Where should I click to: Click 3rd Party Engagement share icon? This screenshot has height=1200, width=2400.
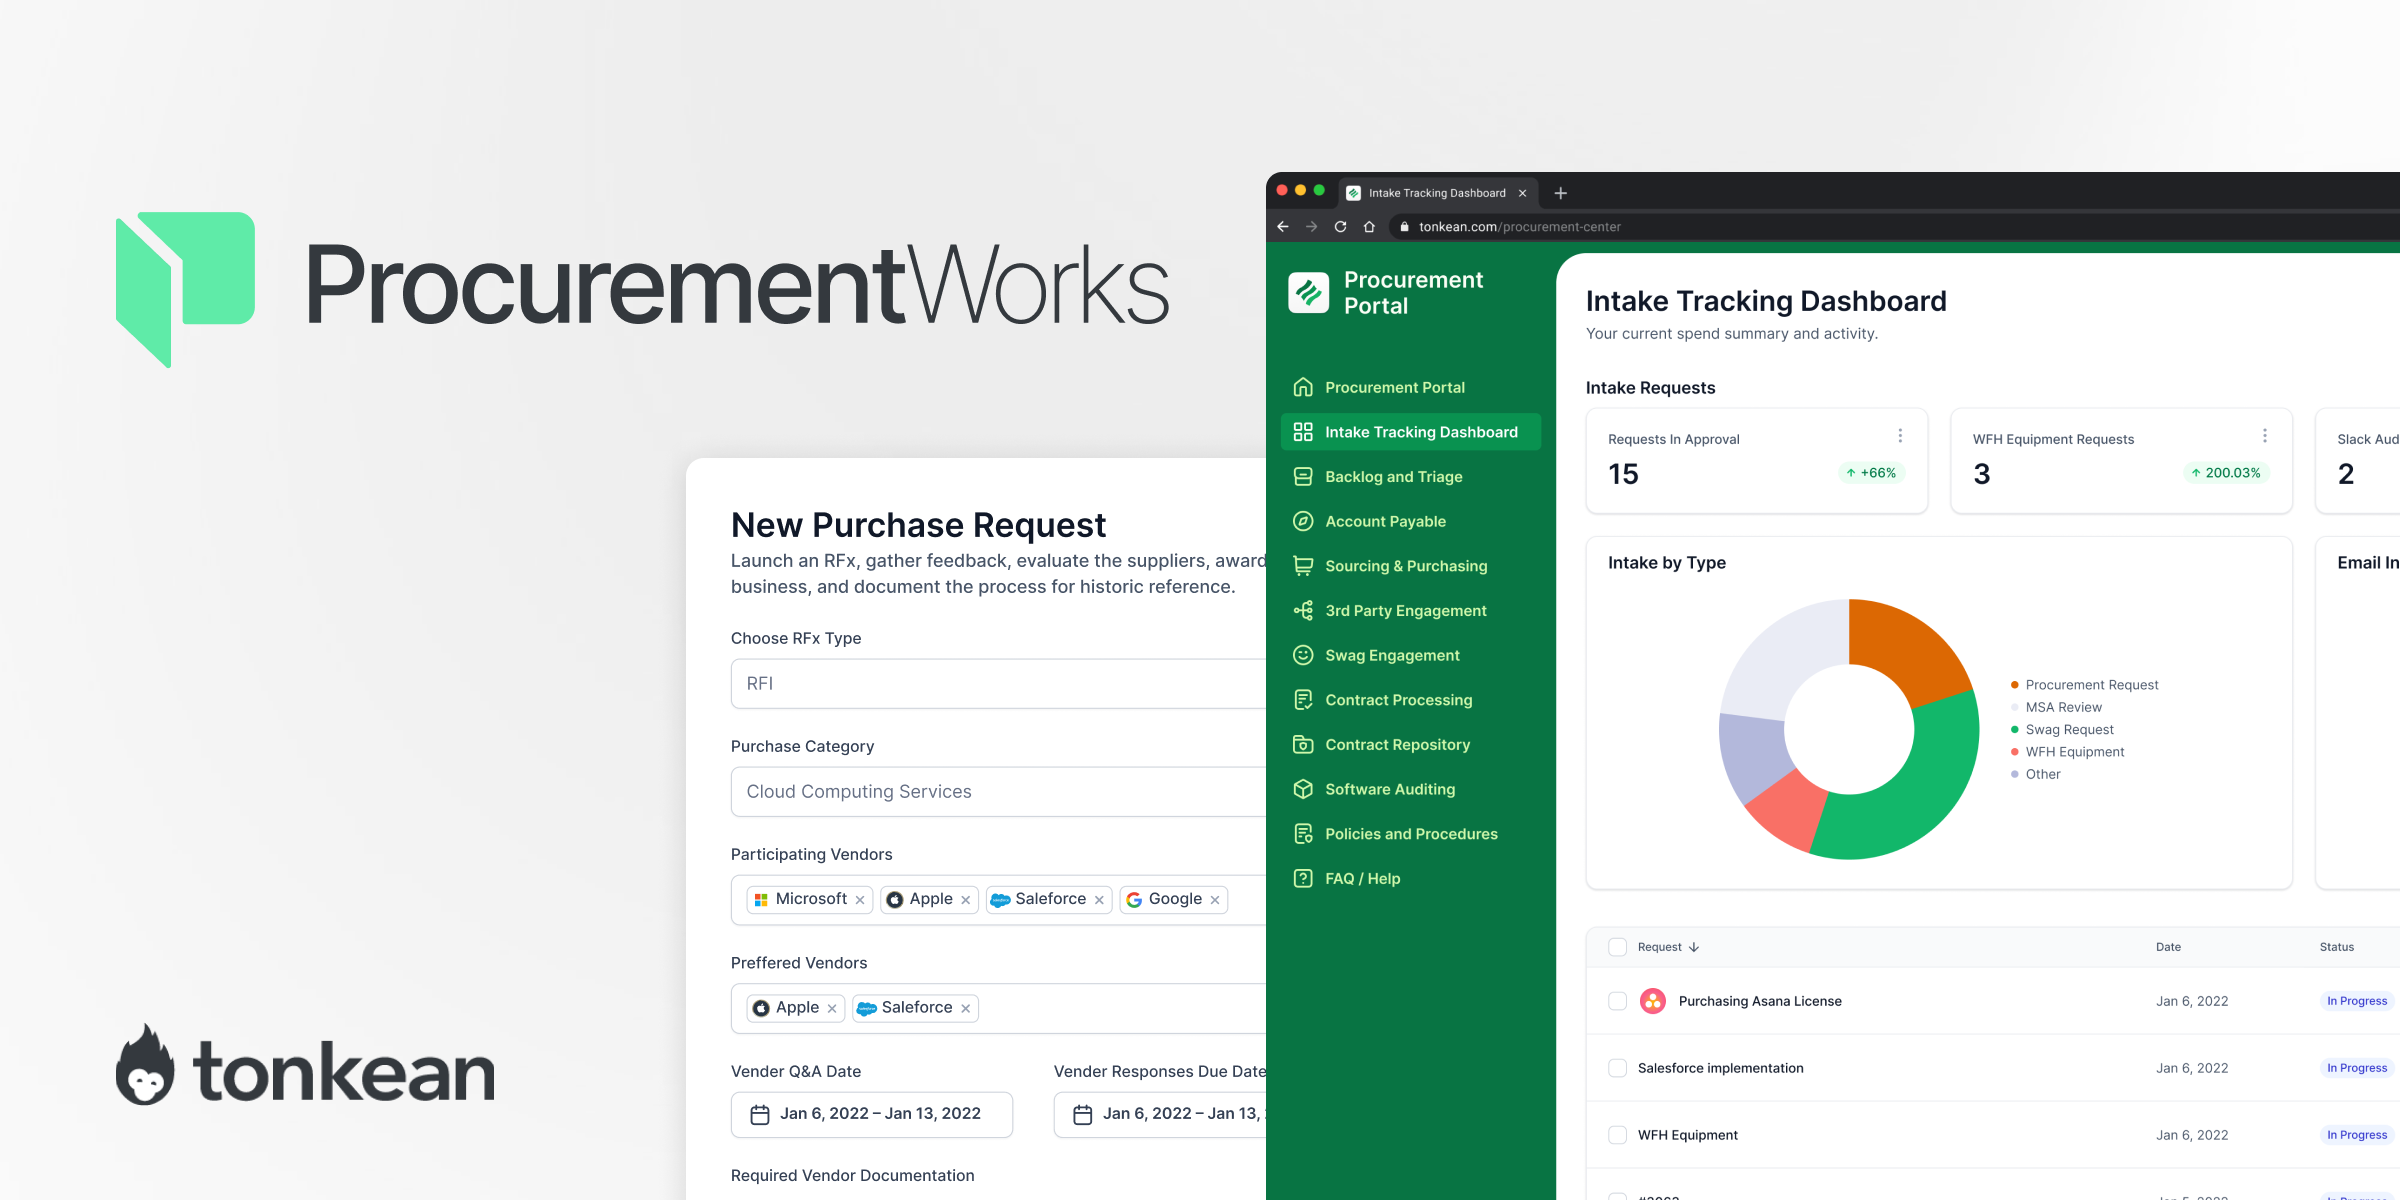pos(1303,611)
